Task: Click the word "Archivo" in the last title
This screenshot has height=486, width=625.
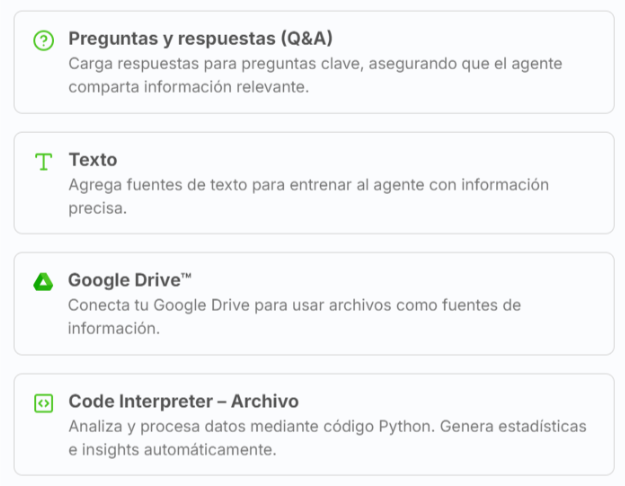Action: [265, 401]
